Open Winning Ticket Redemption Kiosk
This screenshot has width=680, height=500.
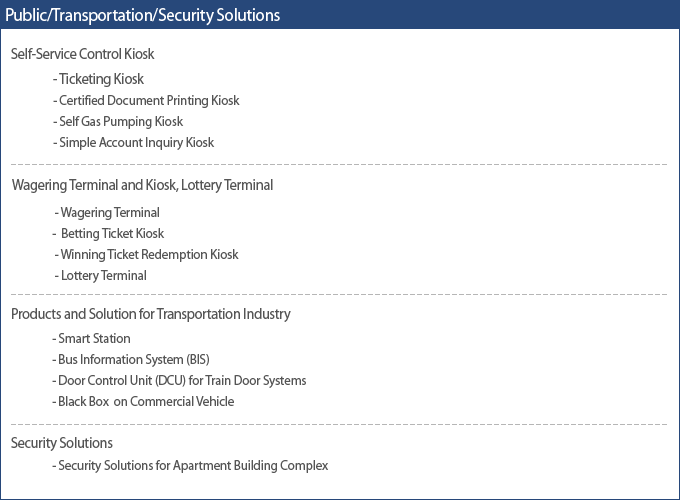coord(147,254)
